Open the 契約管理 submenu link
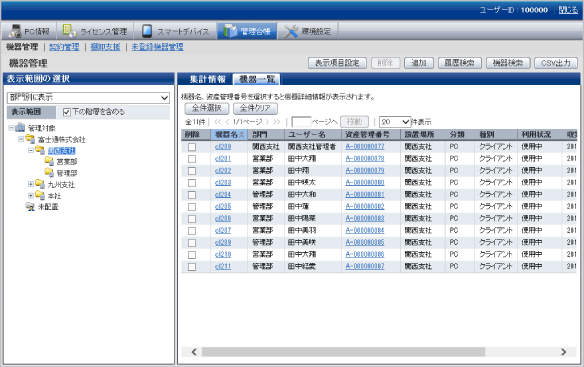Image resolution: width=584 pixels, height=367 pixels. click(64, 47)
